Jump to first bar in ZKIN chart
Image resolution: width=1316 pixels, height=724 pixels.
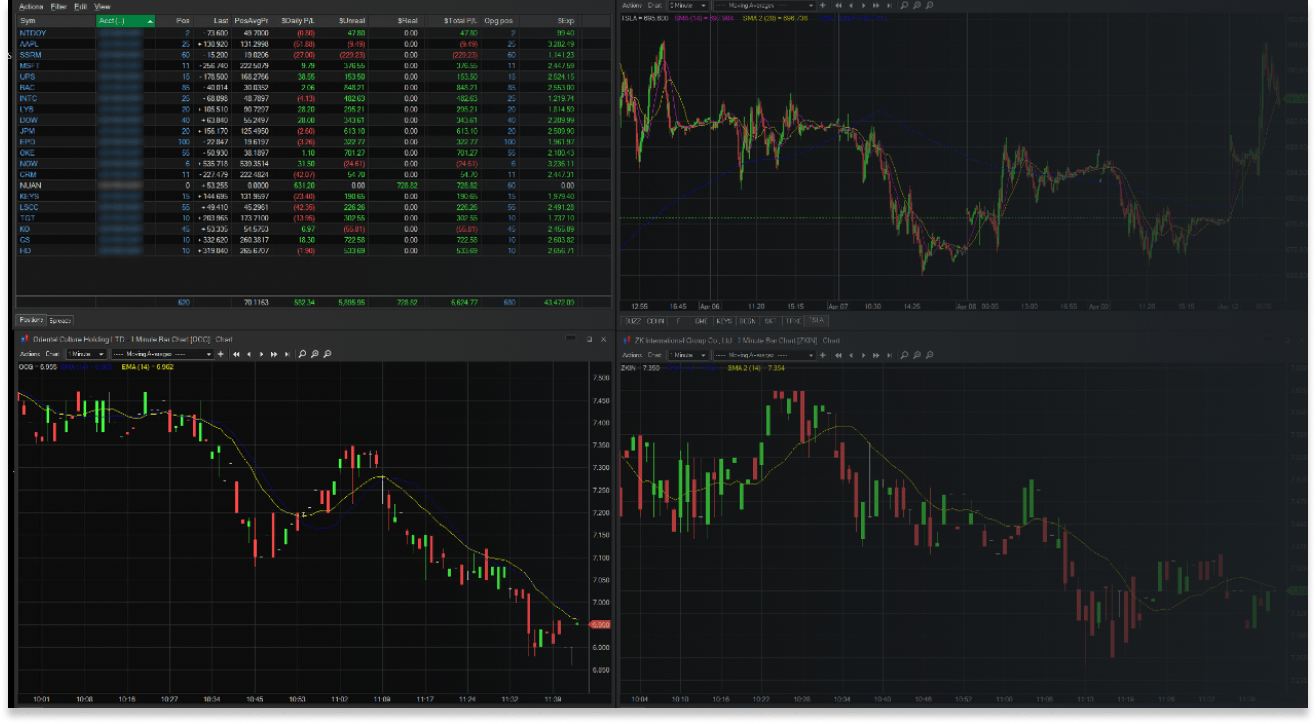[x=838, y=355]
